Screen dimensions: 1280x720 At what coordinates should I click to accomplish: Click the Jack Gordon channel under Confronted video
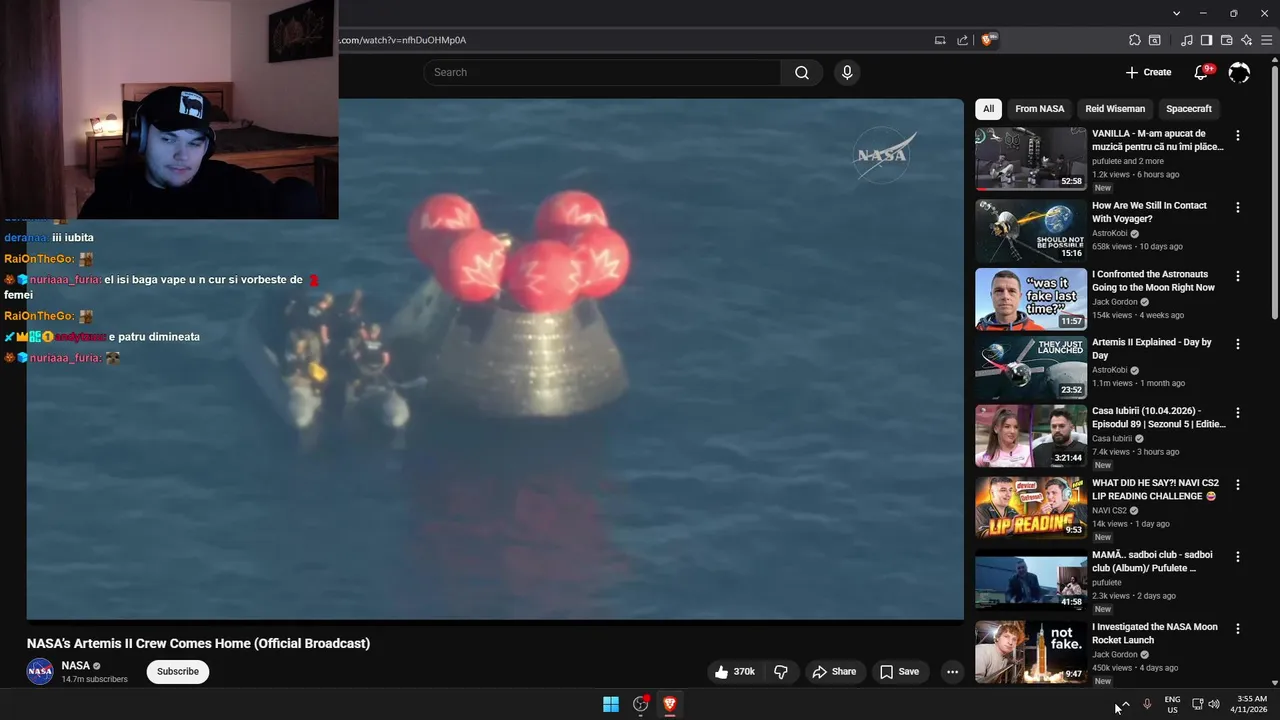click(1115, 302)
